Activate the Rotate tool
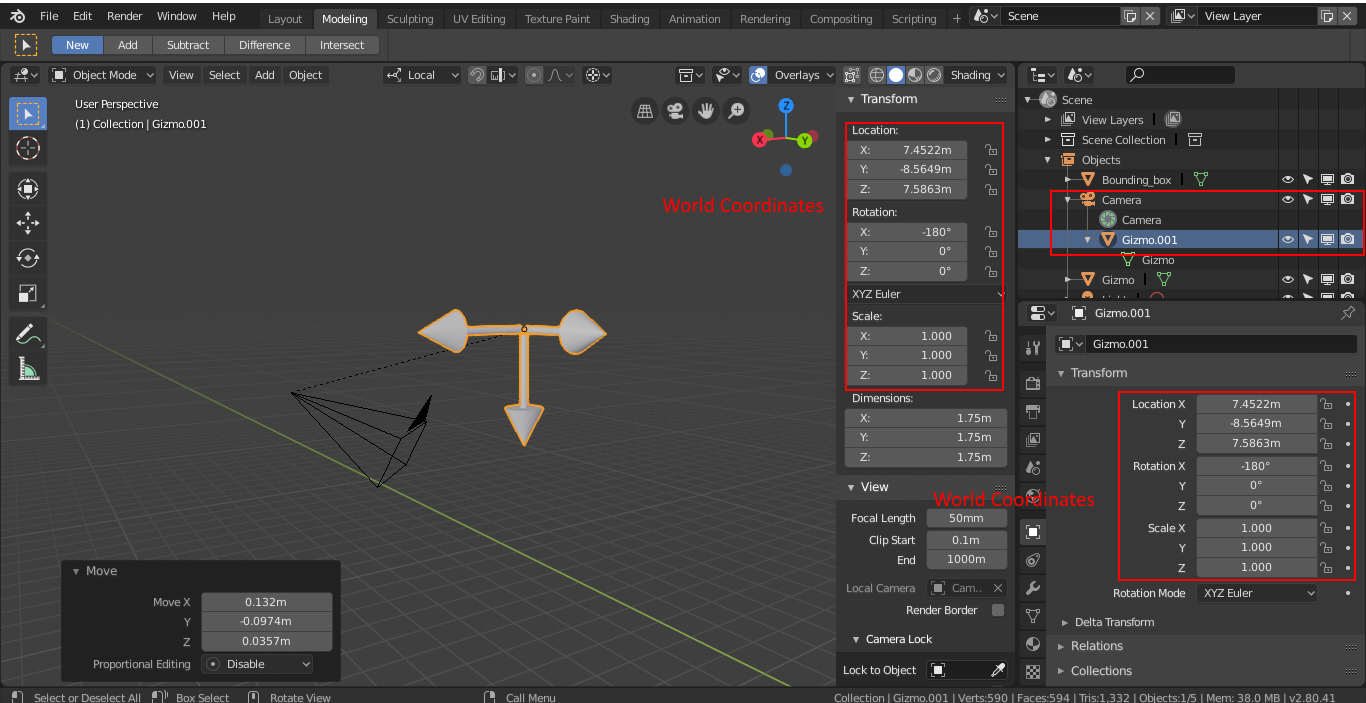Screen dimensions: 1366x703 click(x=28, y=258)
